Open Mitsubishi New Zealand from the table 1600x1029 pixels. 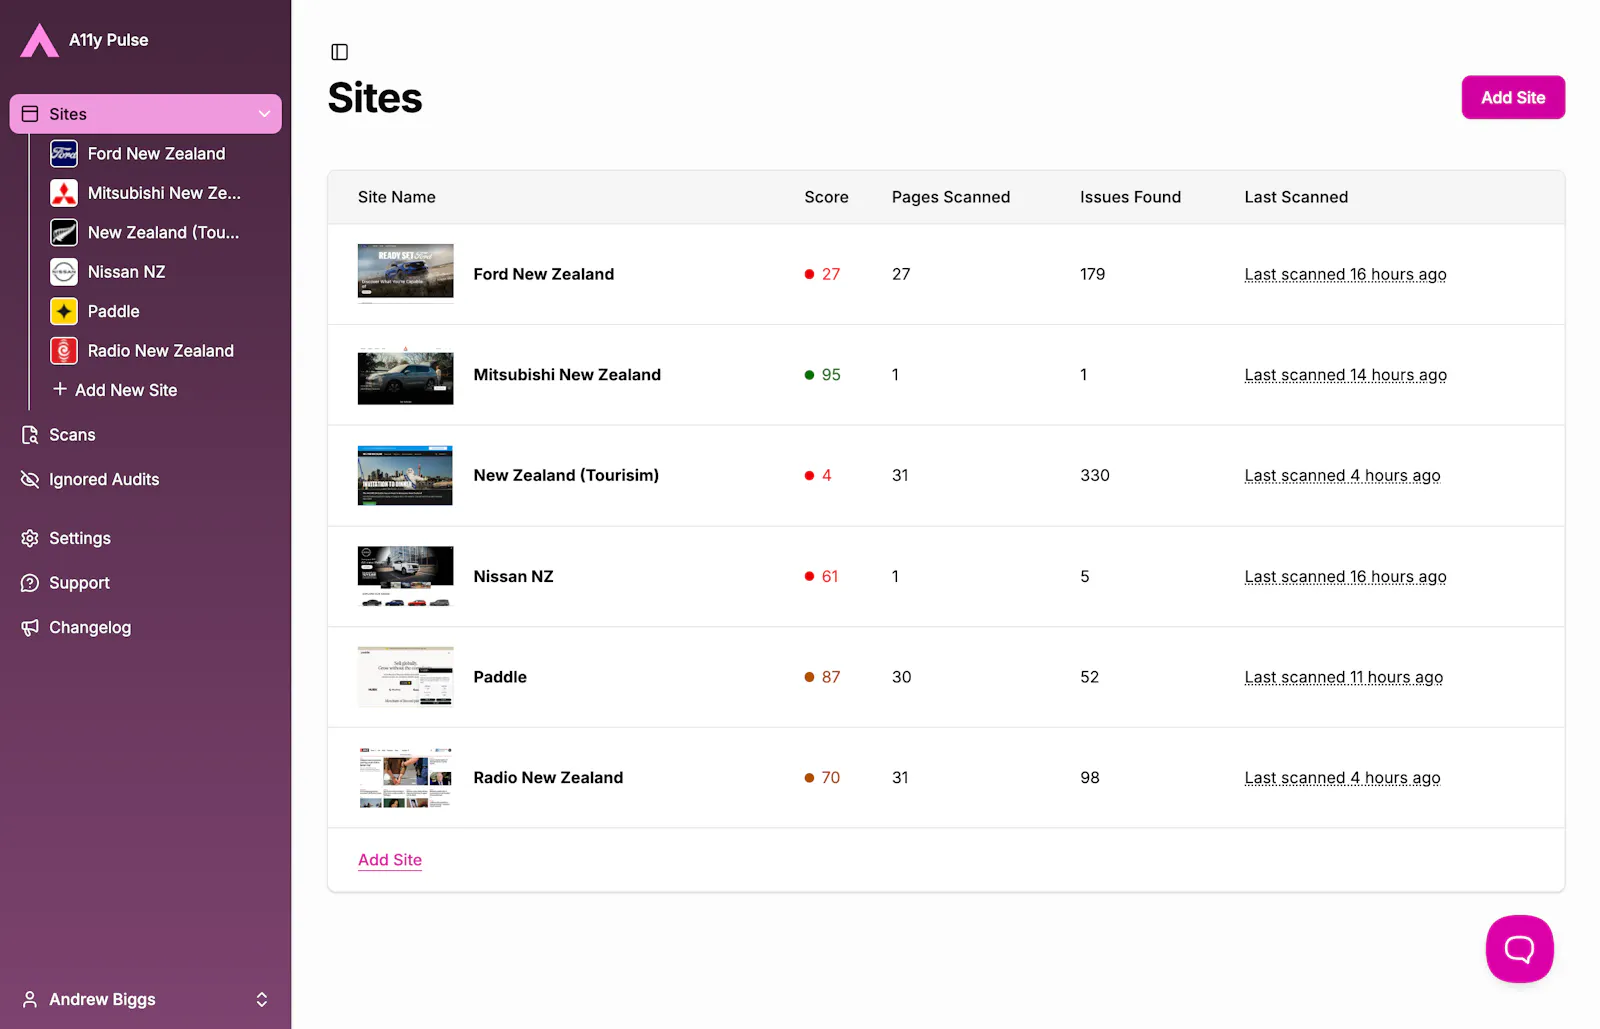(567, 375)
